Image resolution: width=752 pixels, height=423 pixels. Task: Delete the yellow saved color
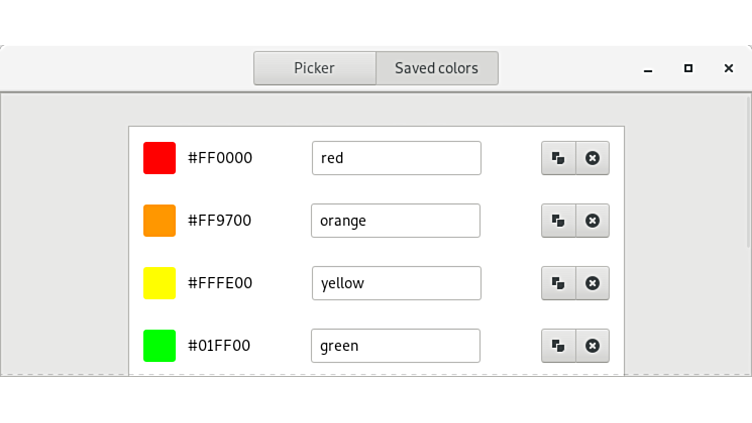[x=592, y=283]
